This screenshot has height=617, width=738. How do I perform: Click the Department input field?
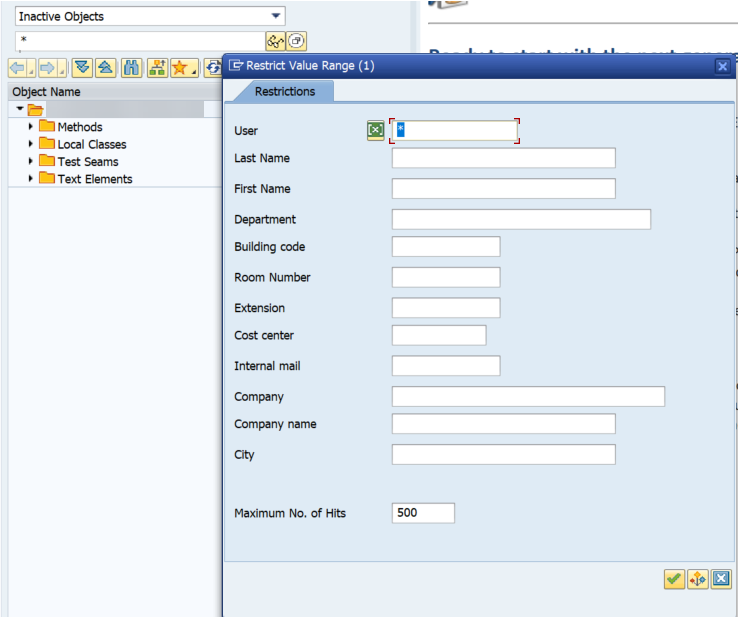point(521,219)
